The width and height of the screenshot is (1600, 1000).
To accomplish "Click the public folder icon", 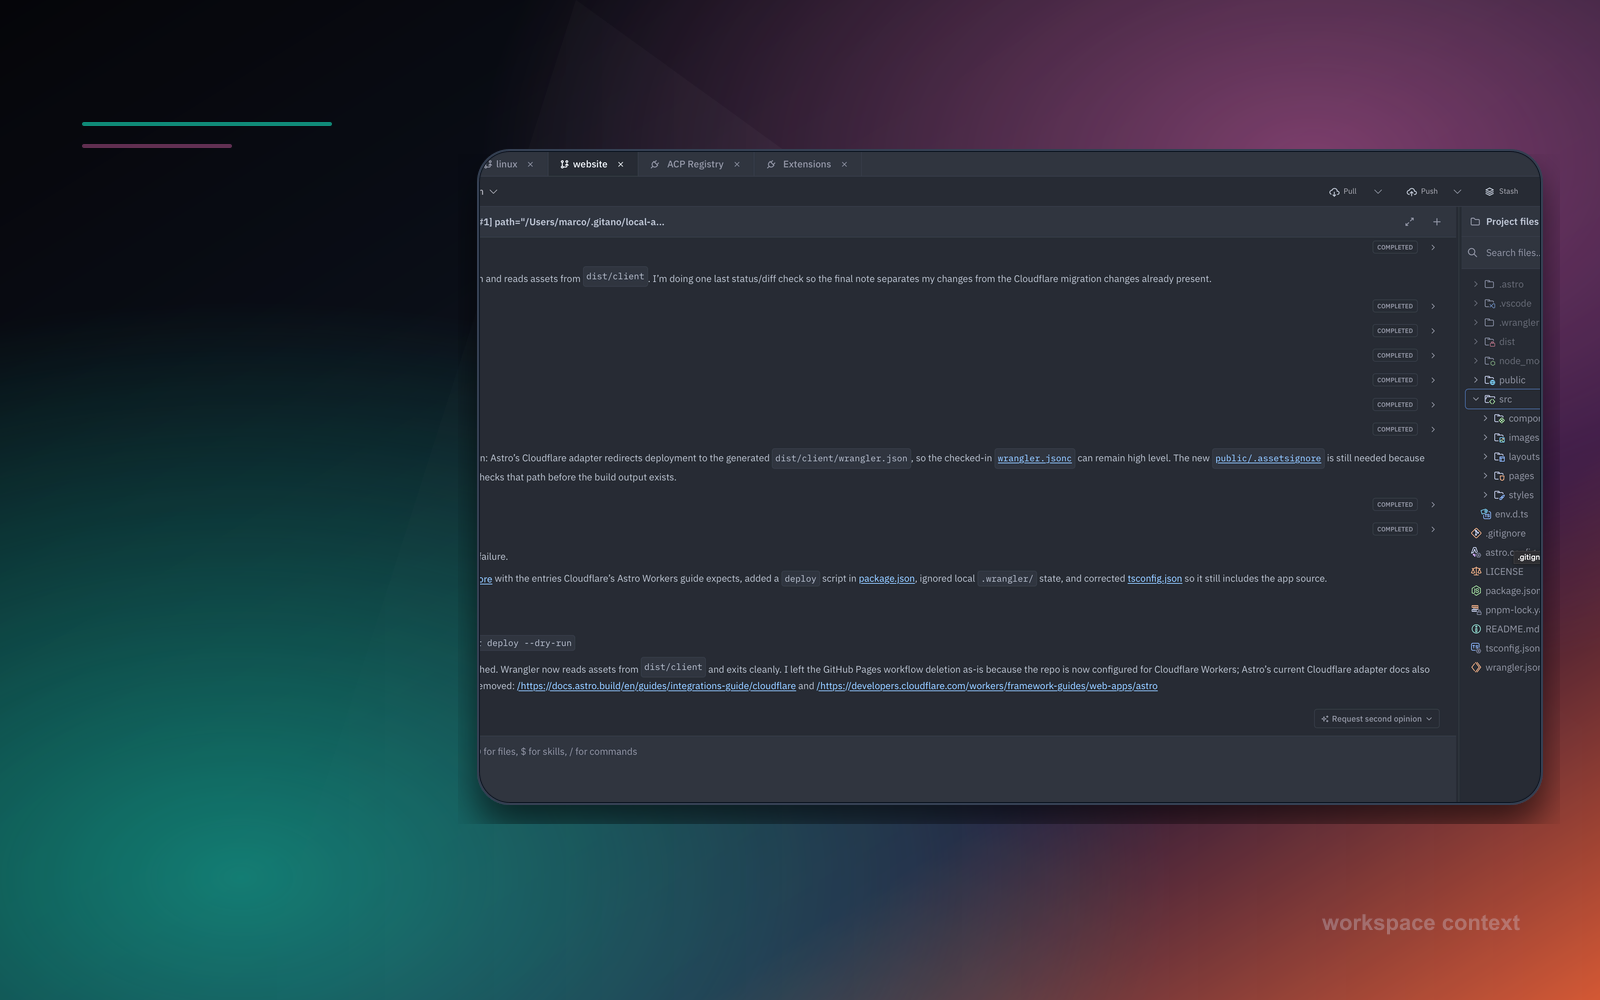I will pyautogui.click(x=1490, y=380).
